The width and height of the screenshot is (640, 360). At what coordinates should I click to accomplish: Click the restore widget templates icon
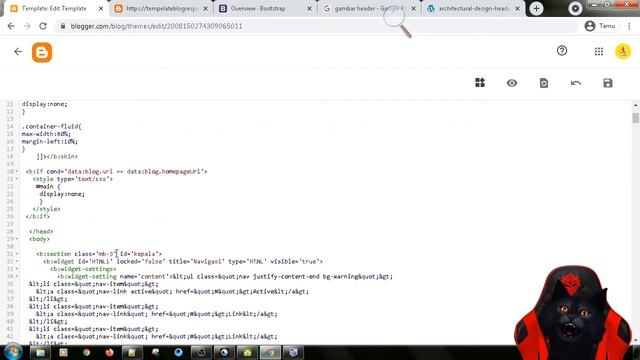(544, 83)
